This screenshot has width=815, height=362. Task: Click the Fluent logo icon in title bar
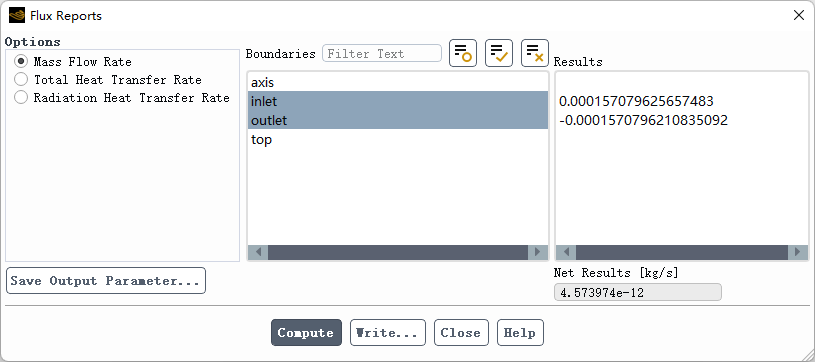pyautogui.click(x=17, y=16)
